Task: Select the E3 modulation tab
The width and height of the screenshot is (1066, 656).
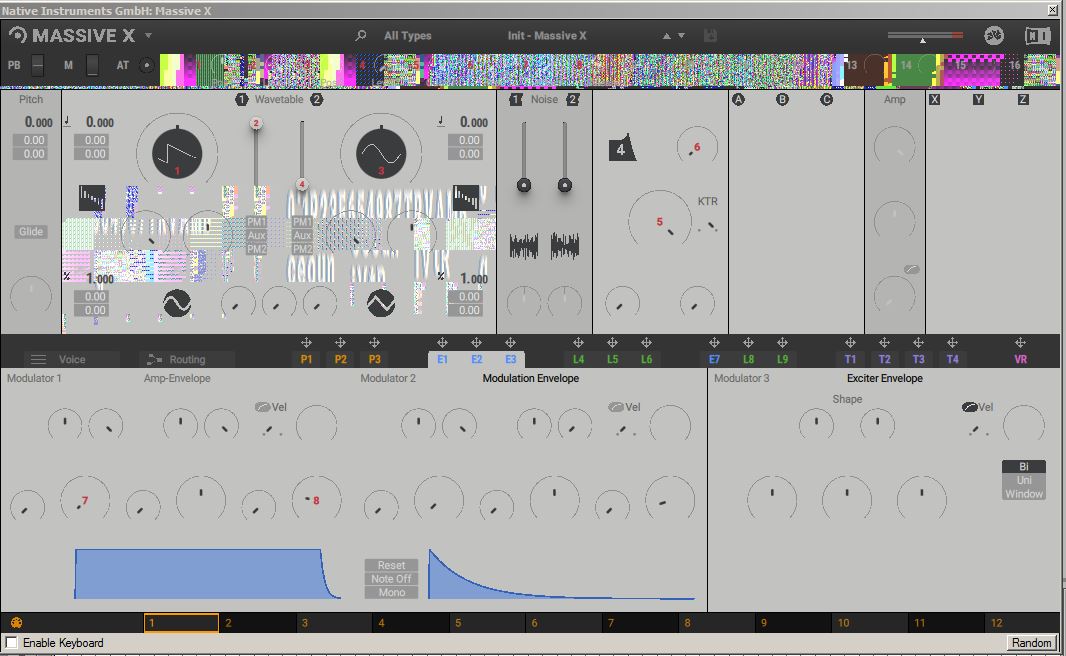Action: pyautogui.click(x=511, y=359)
